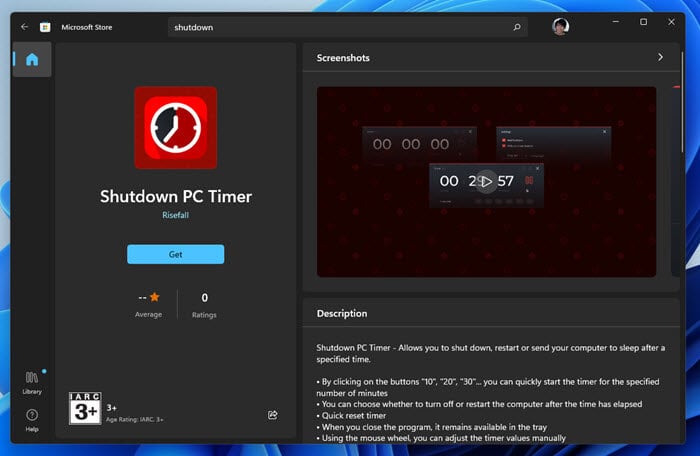
Task: Open the user profile avatar
Action: (560, 27)
